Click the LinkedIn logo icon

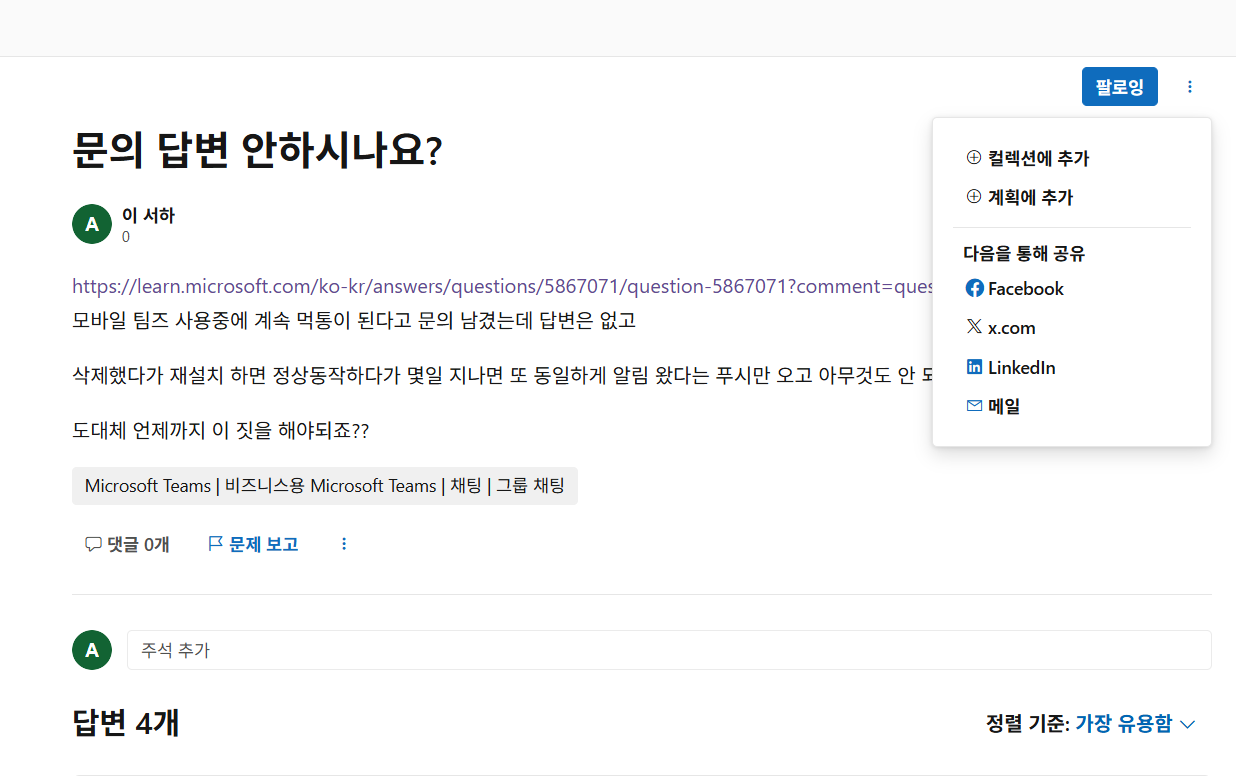click(974, 367)
